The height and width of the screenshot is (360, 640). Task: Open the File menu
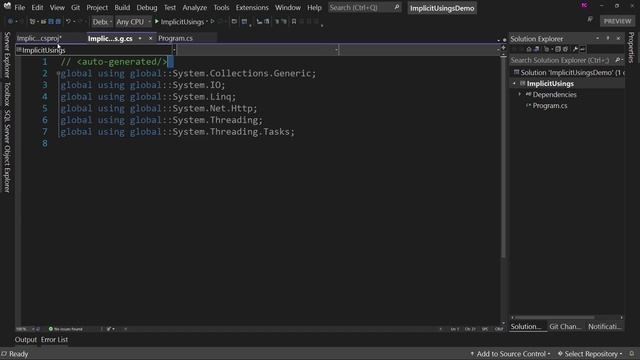pyautogui.click(x=20, y=8)
